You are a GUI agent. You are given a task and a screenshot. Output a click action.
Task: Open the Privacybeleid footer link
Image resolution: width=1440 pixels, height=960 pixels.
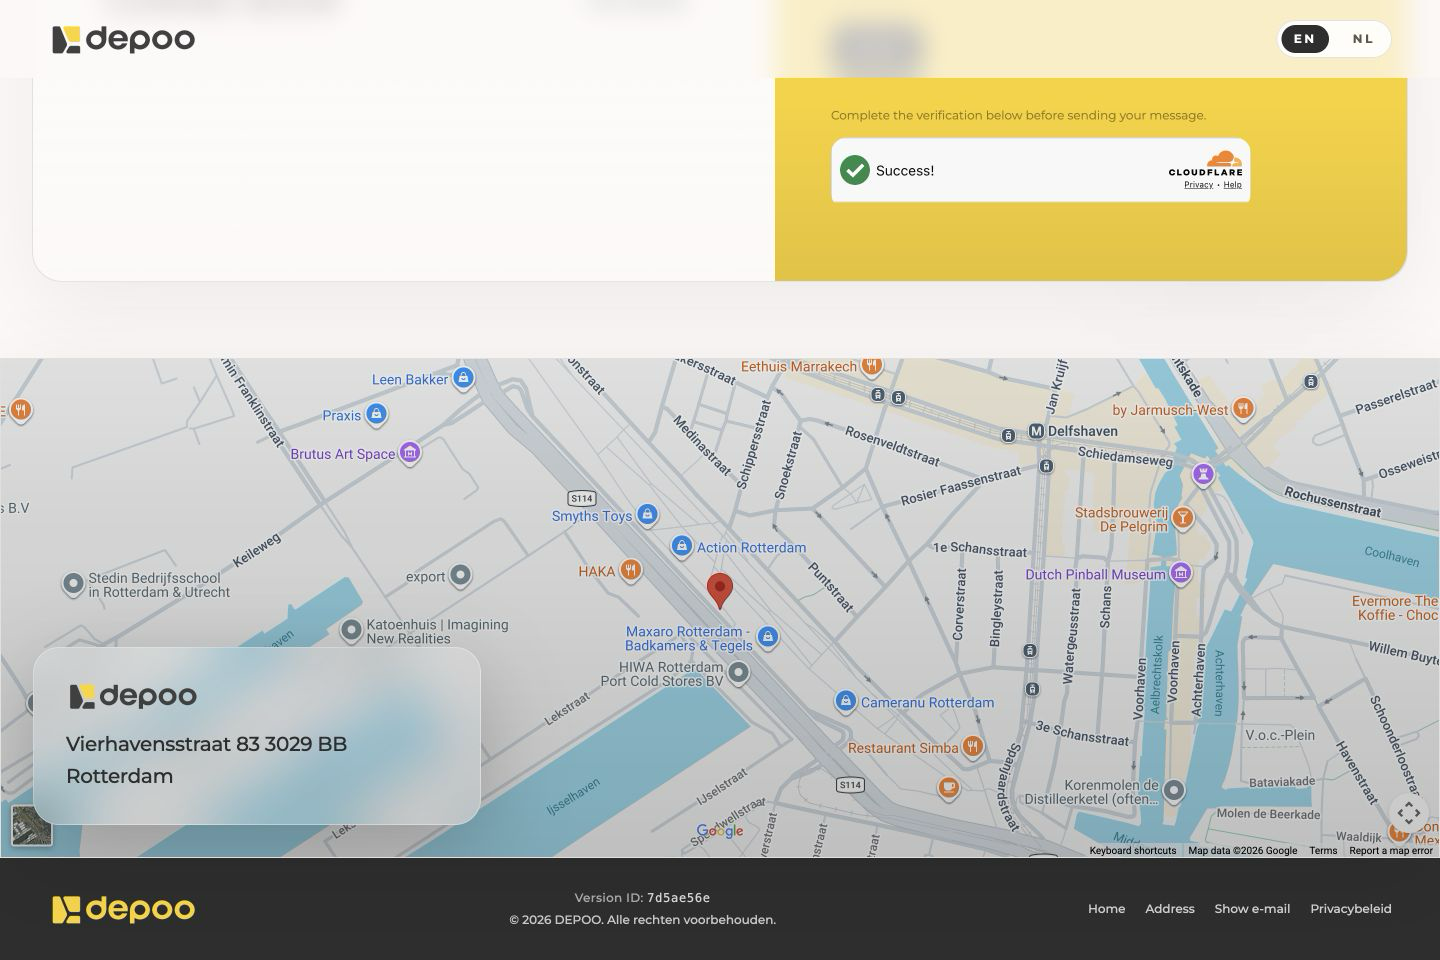(x=1351, y=909)
